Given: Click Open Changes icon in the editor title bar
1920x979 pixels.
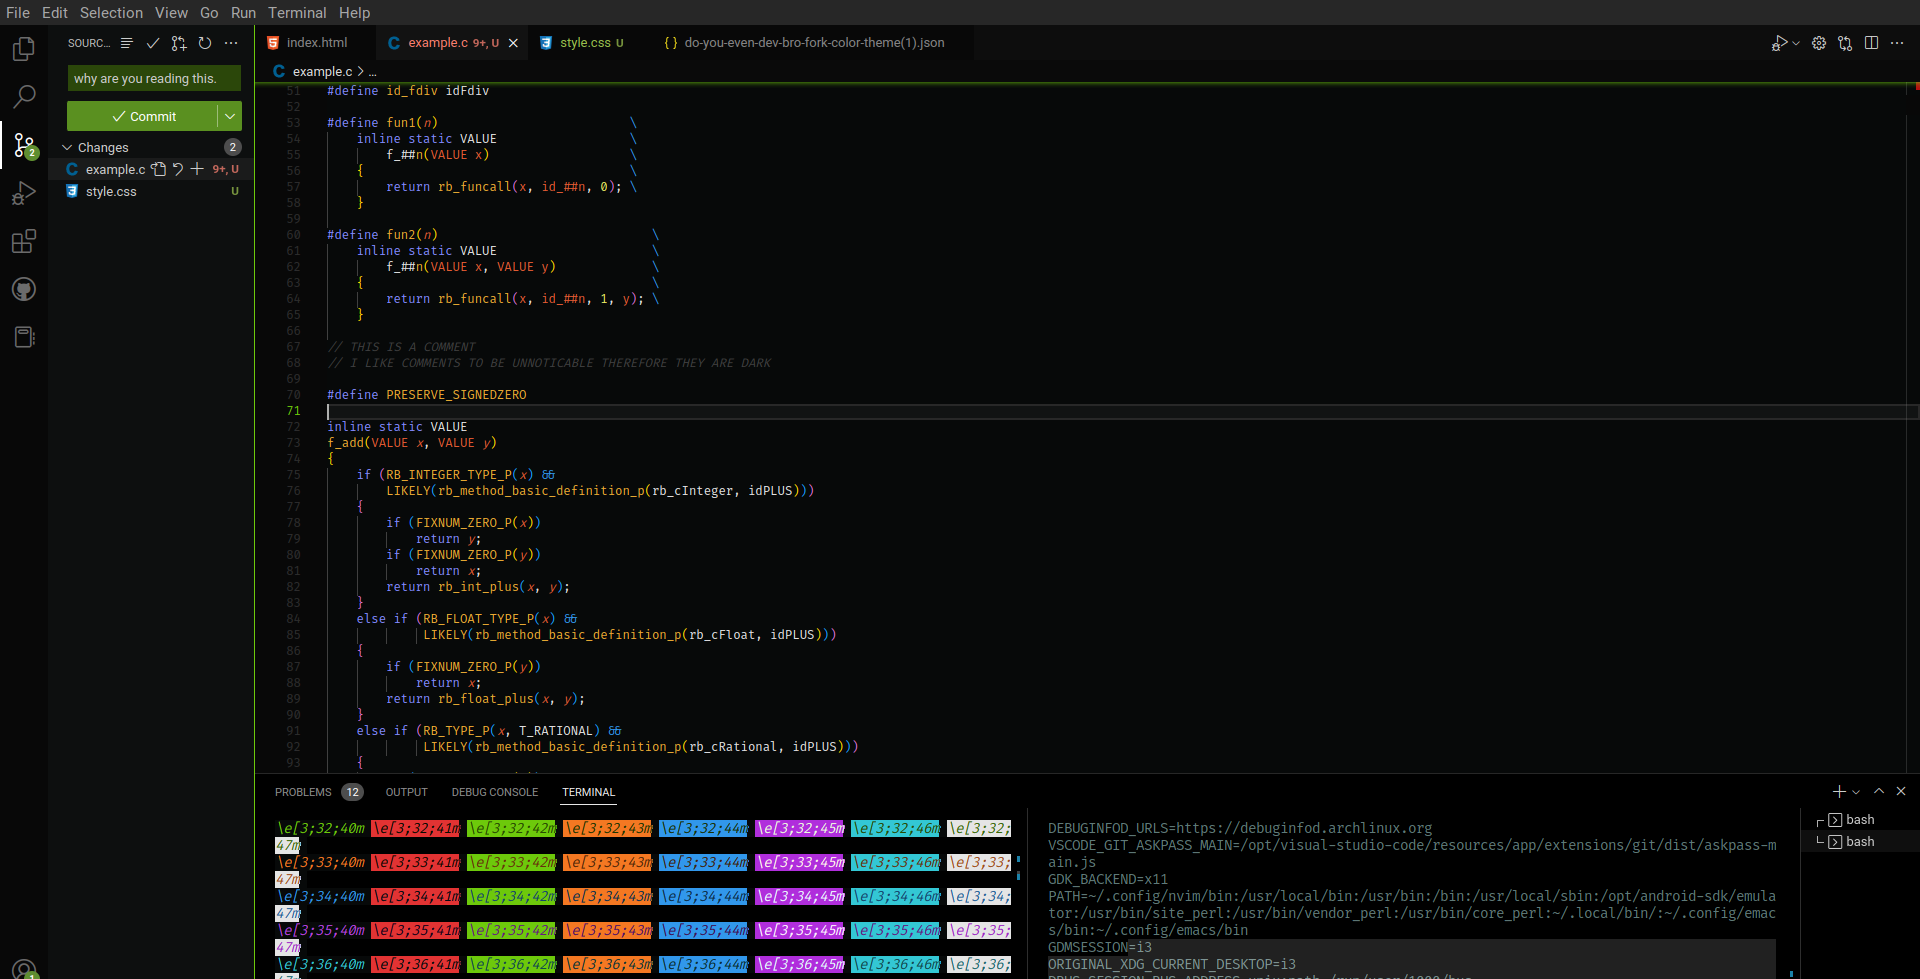Looking at the screenshot, I should pyautogui.click(x=1845, y=43).
